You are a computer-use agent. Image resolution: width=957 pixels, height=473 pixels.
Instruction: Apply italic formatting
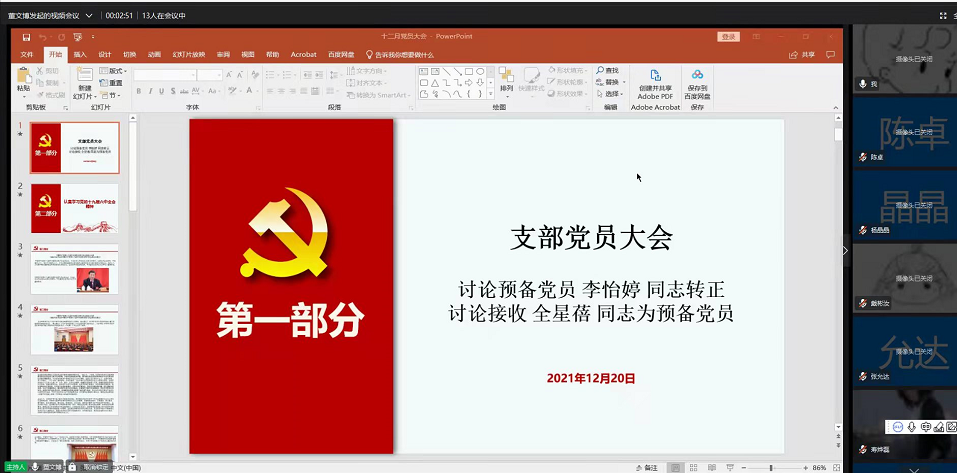coord(151,91)
